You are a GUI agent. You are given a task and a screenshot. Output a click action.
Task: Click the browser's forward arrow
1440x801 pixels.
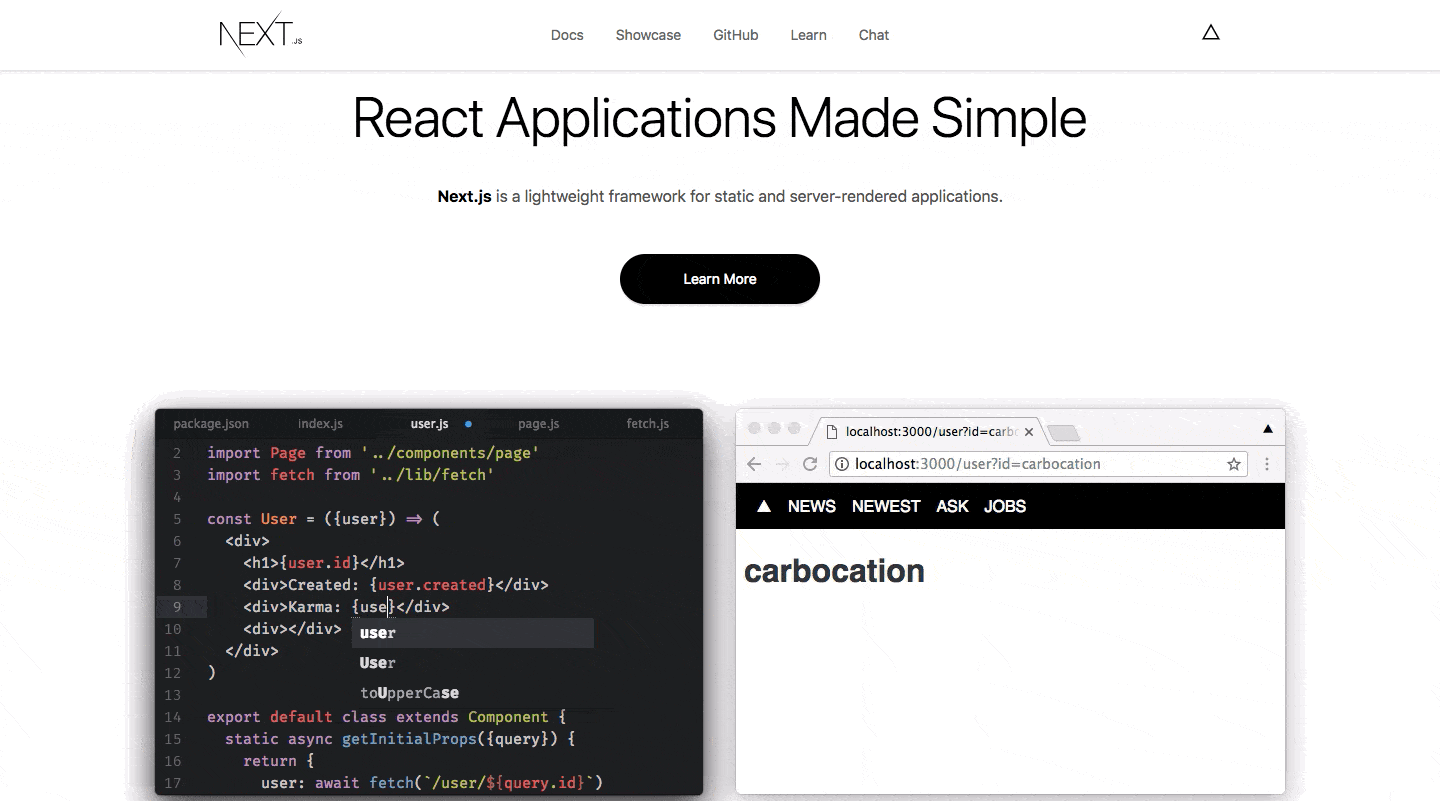pyautogui.click(x=783, y=464)
